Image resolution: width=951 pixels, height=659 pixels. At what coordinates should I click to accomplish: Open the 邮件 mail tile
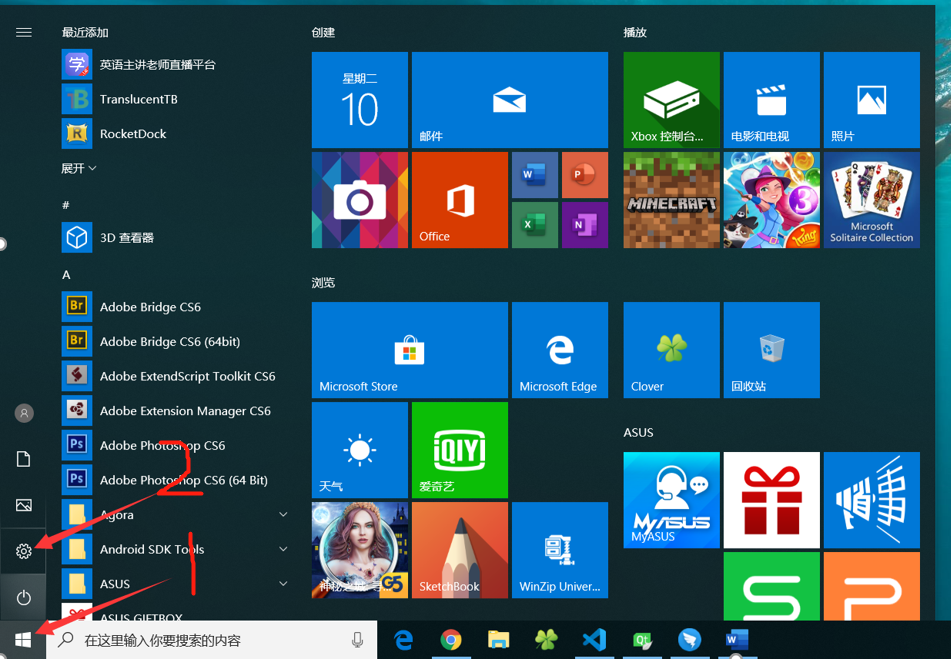[509, 99]
